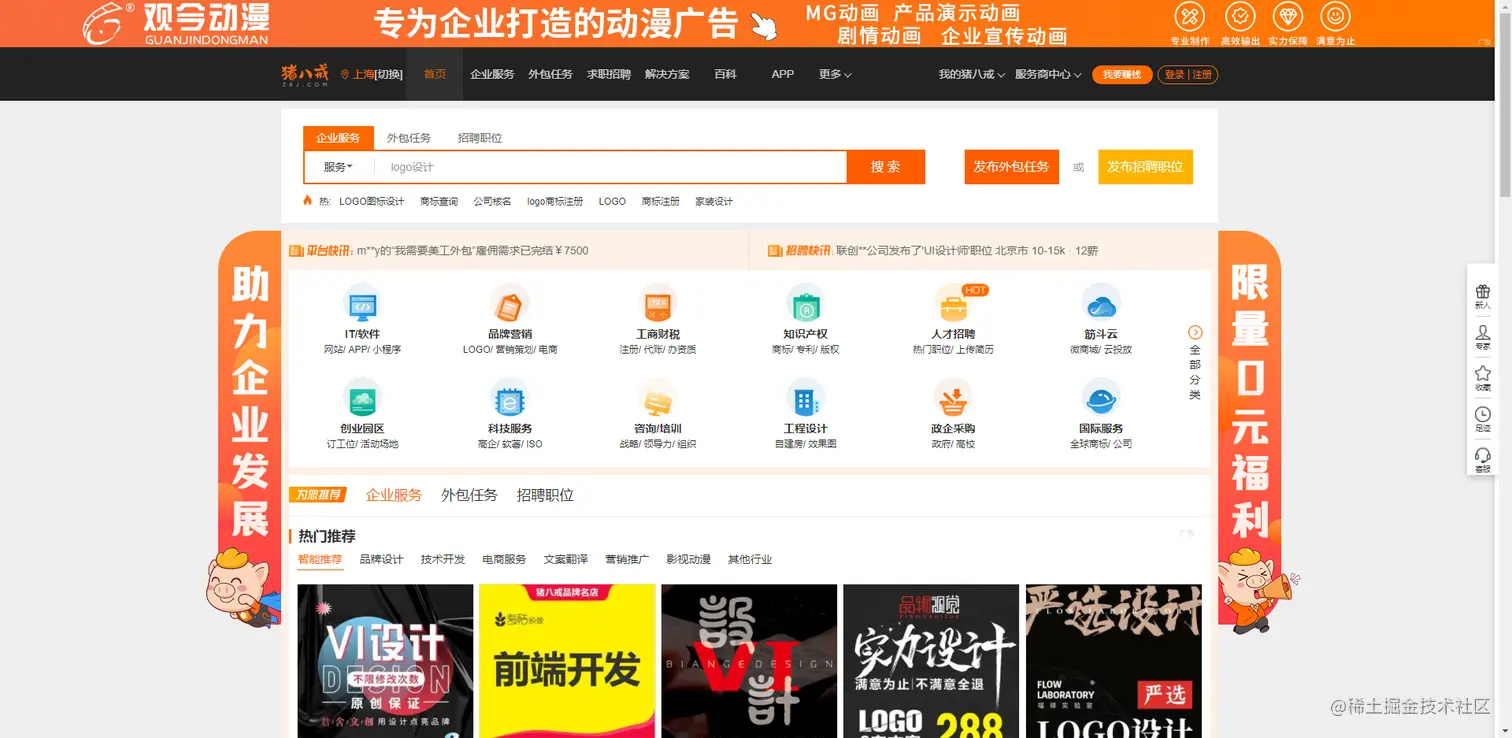Click the 登录 link
Screen dimensions: 1512x738
pyautogui.click(x=1174, y=75)
